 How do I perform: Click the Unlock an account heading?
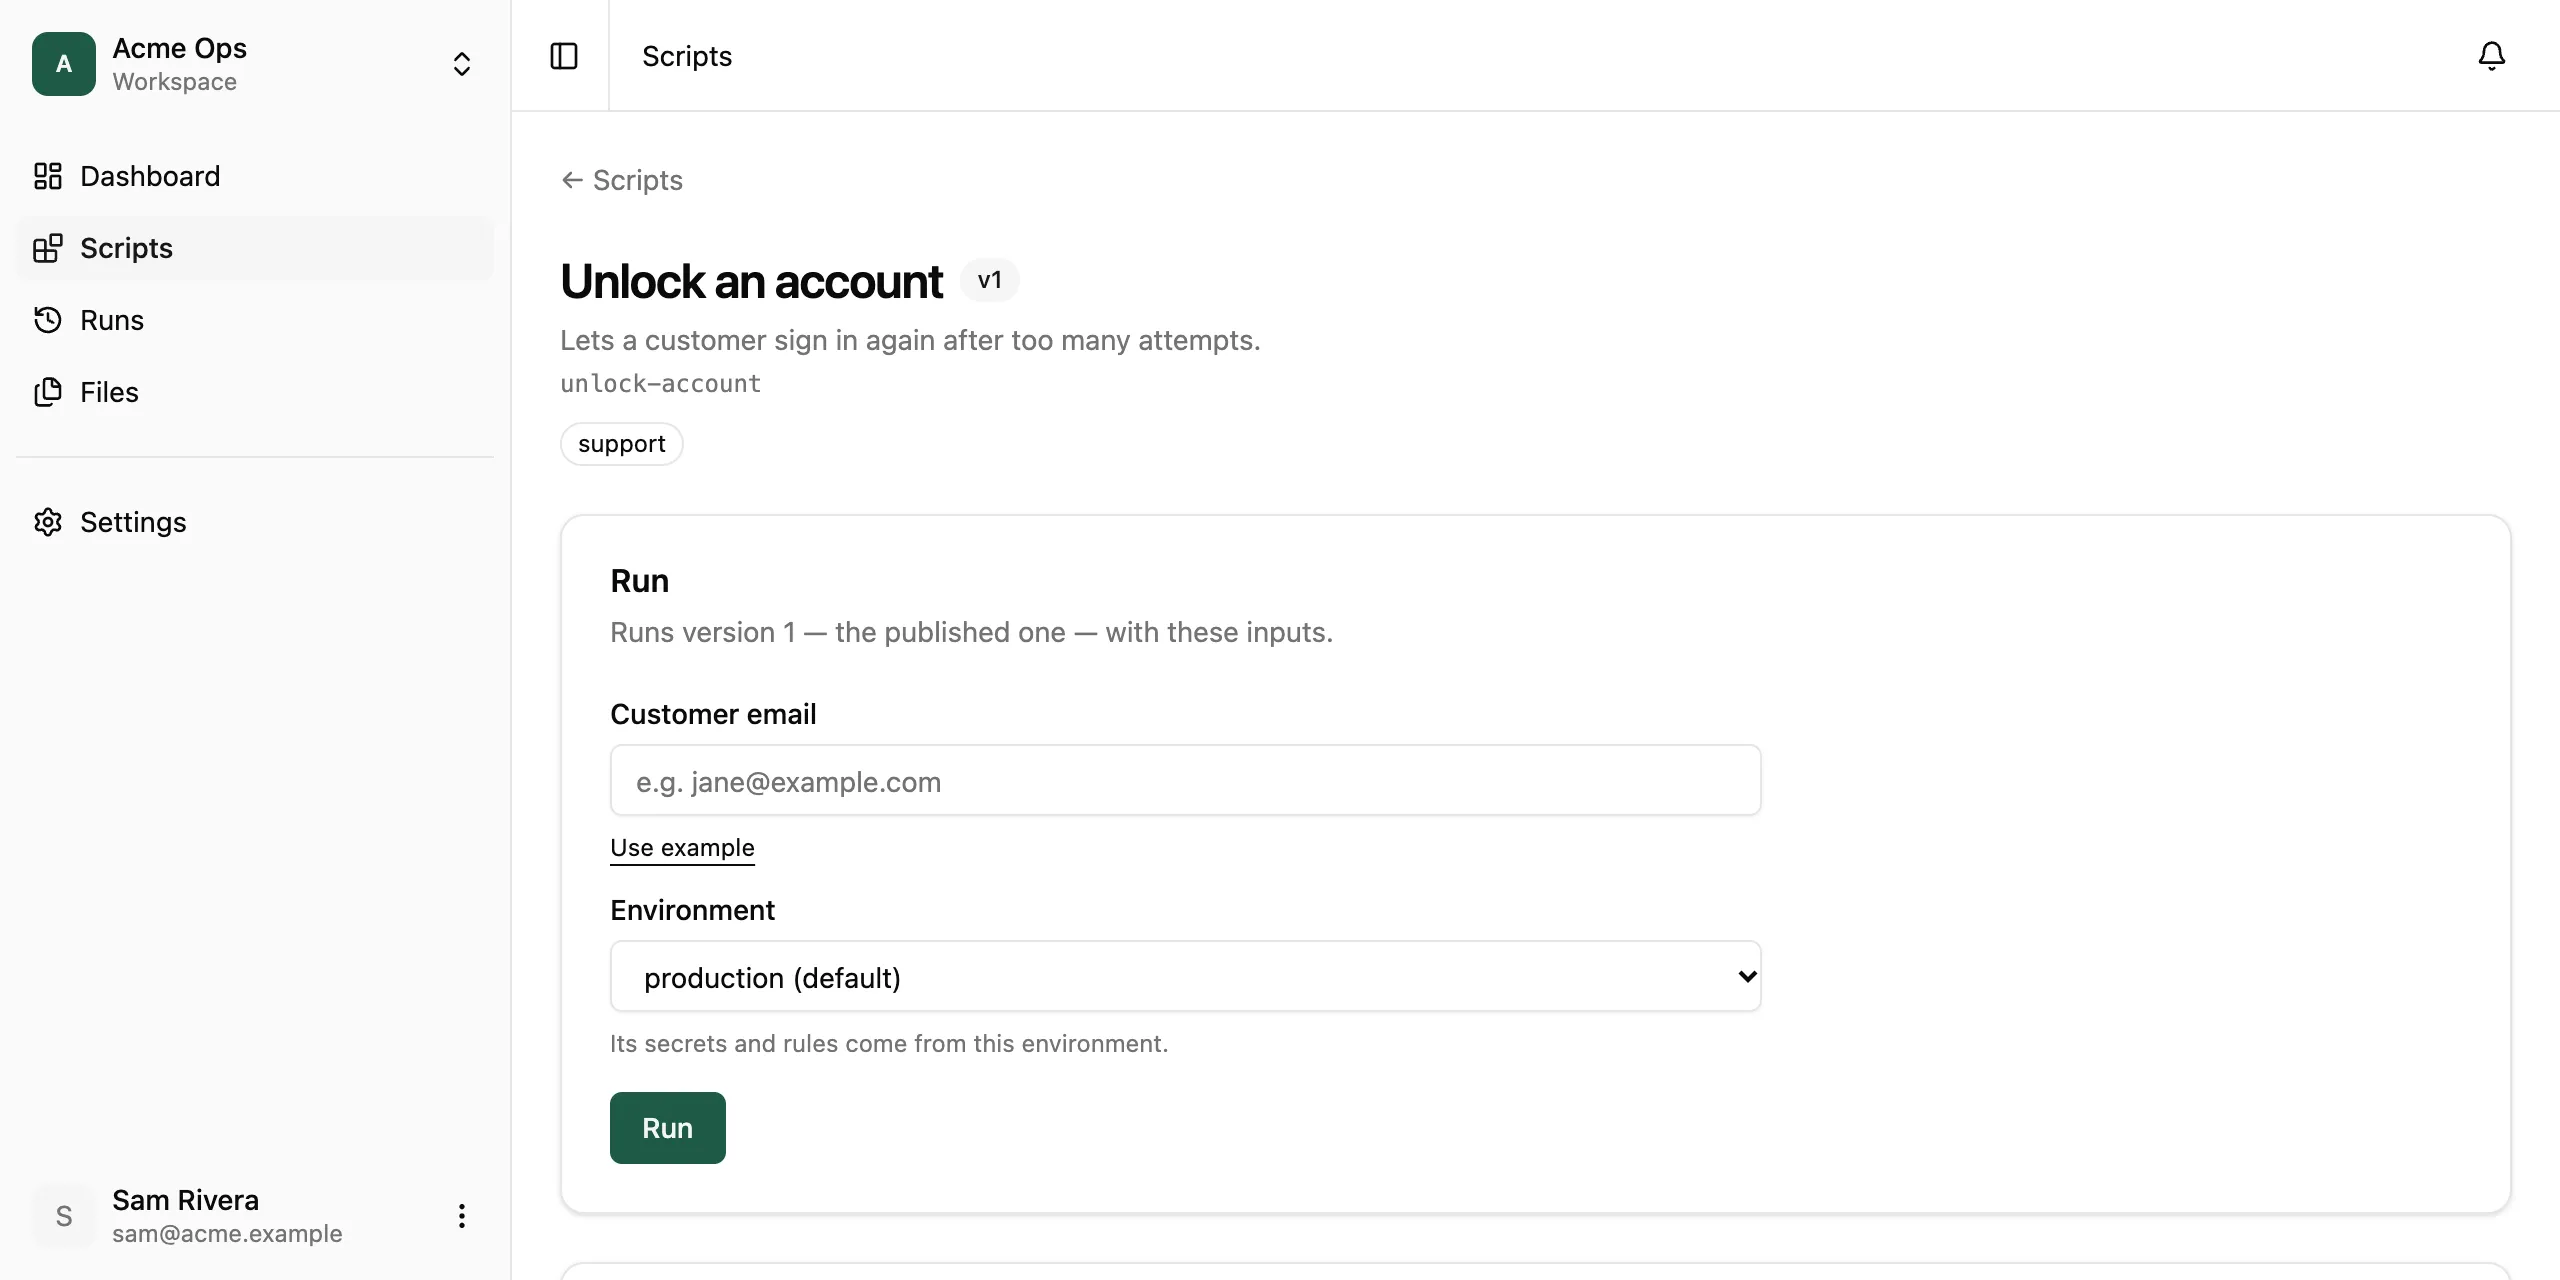coord(752,281)
